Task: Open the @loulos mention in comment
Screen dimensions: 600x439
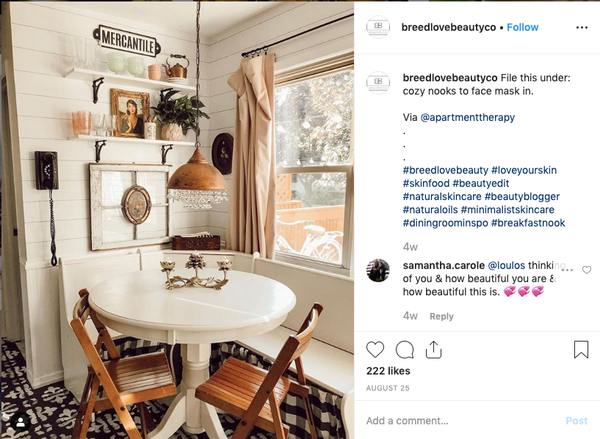Action: 506,265
